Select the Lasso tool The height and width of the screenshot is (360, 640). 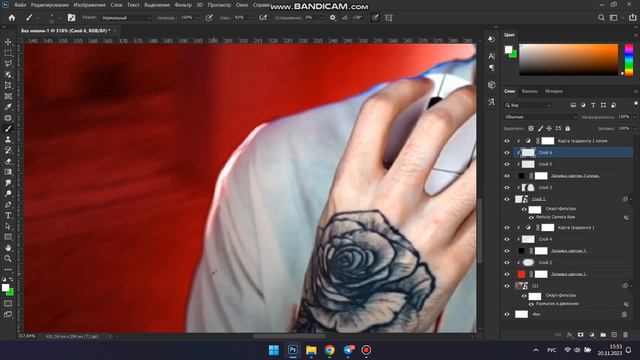click(8, 64)
